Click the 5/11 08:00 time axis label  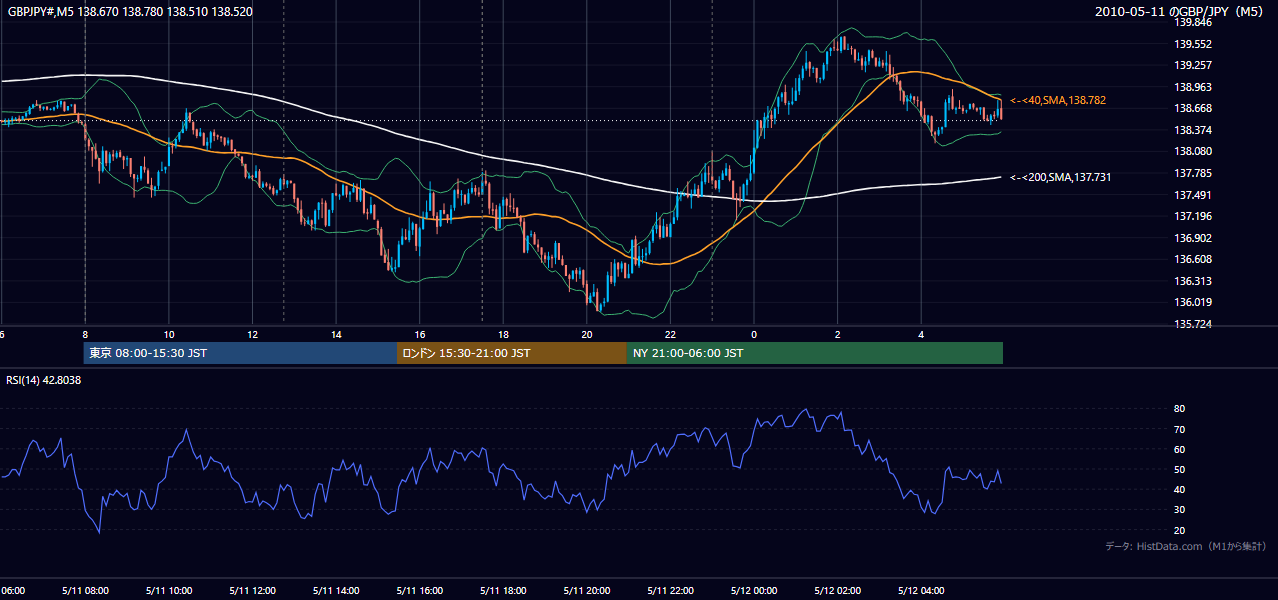click(x=85, y=590)
